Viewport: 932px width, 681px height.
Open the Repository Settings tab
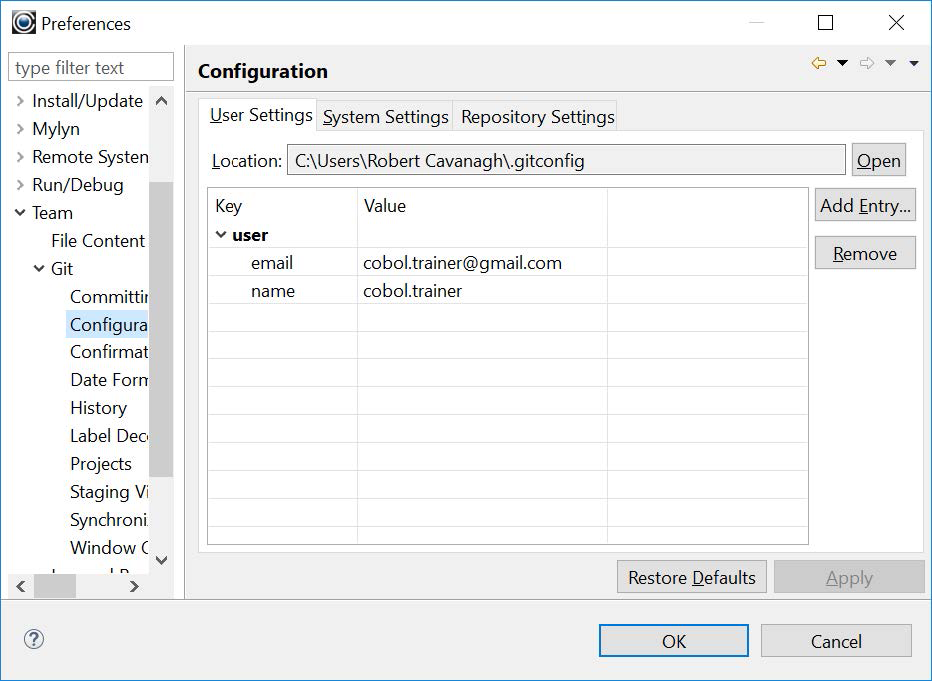point(537,117)
